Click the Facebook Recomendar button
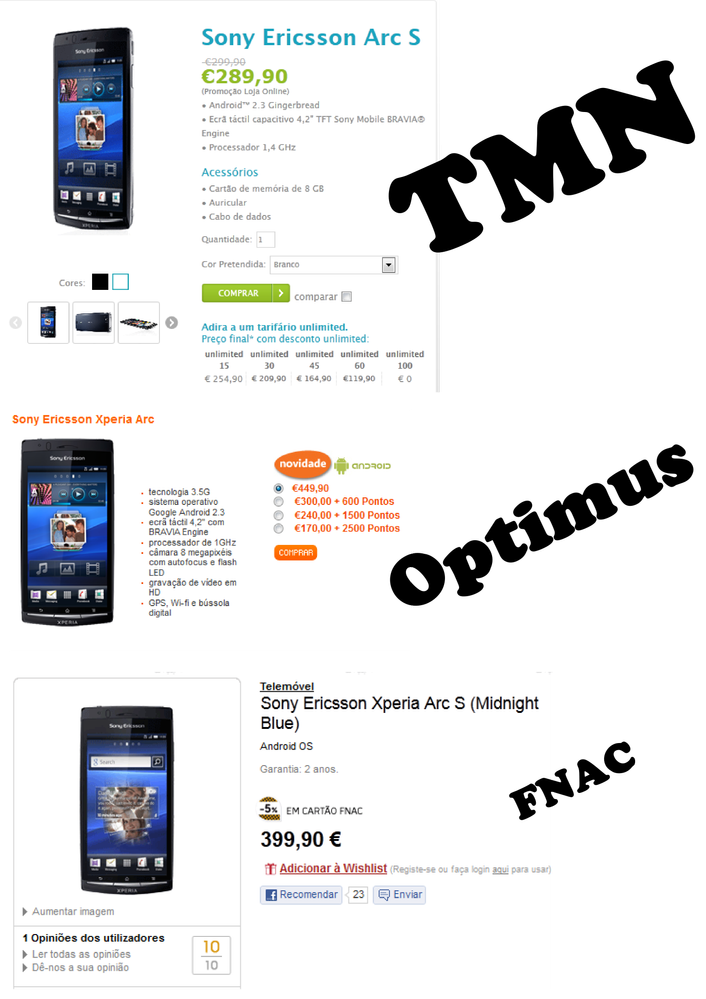The width and height of the screenshot is (706, 999). 301,895
